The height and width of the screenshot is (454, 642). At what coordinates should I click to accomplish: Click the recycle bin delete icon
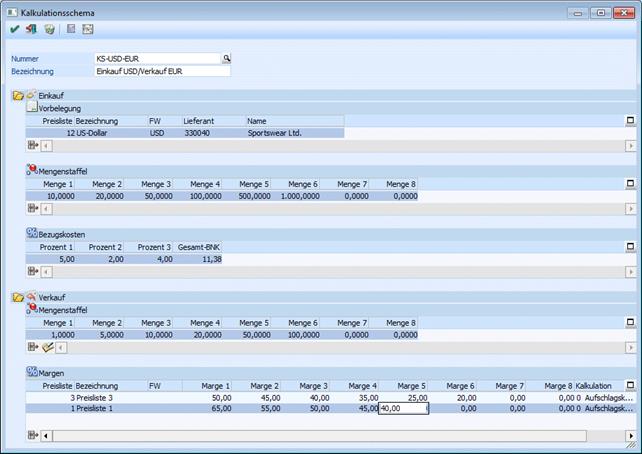[49, 30]
